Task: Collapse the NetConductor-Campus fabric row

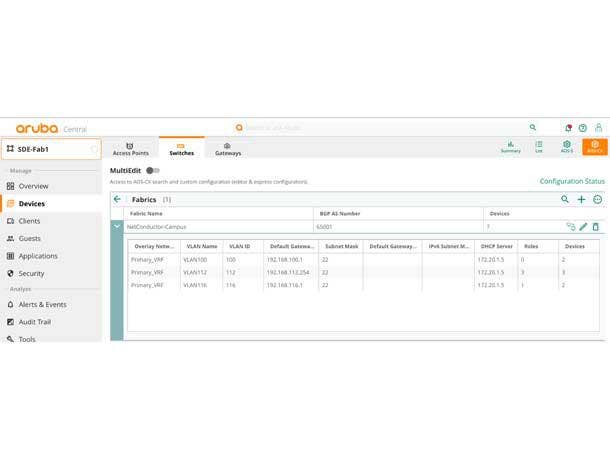Action: [x=117, y=227]
